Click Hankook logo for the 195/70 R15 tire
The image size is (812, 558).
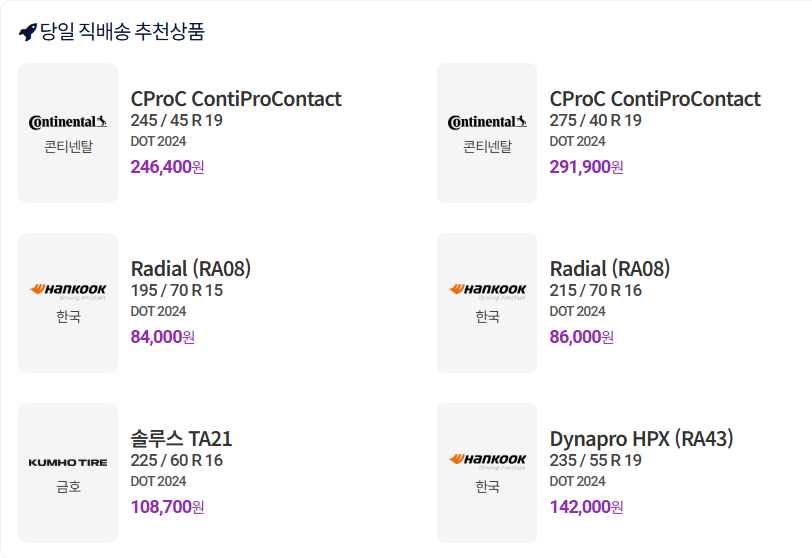pos(68,291)
